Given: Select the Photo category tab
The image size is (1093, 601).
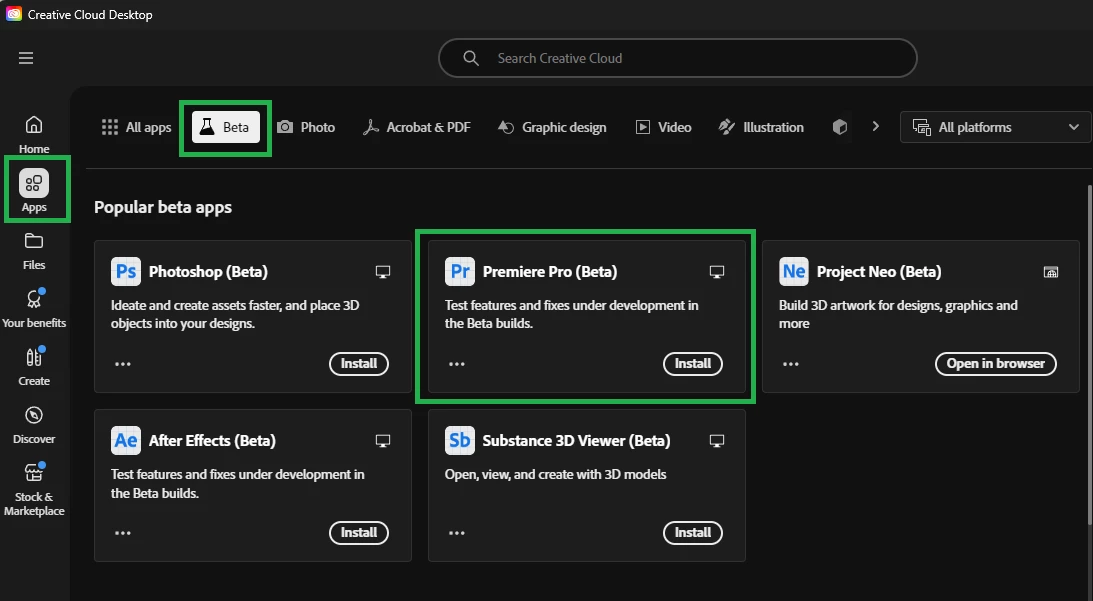Looking at the screenshot, I should pos(306,127).
